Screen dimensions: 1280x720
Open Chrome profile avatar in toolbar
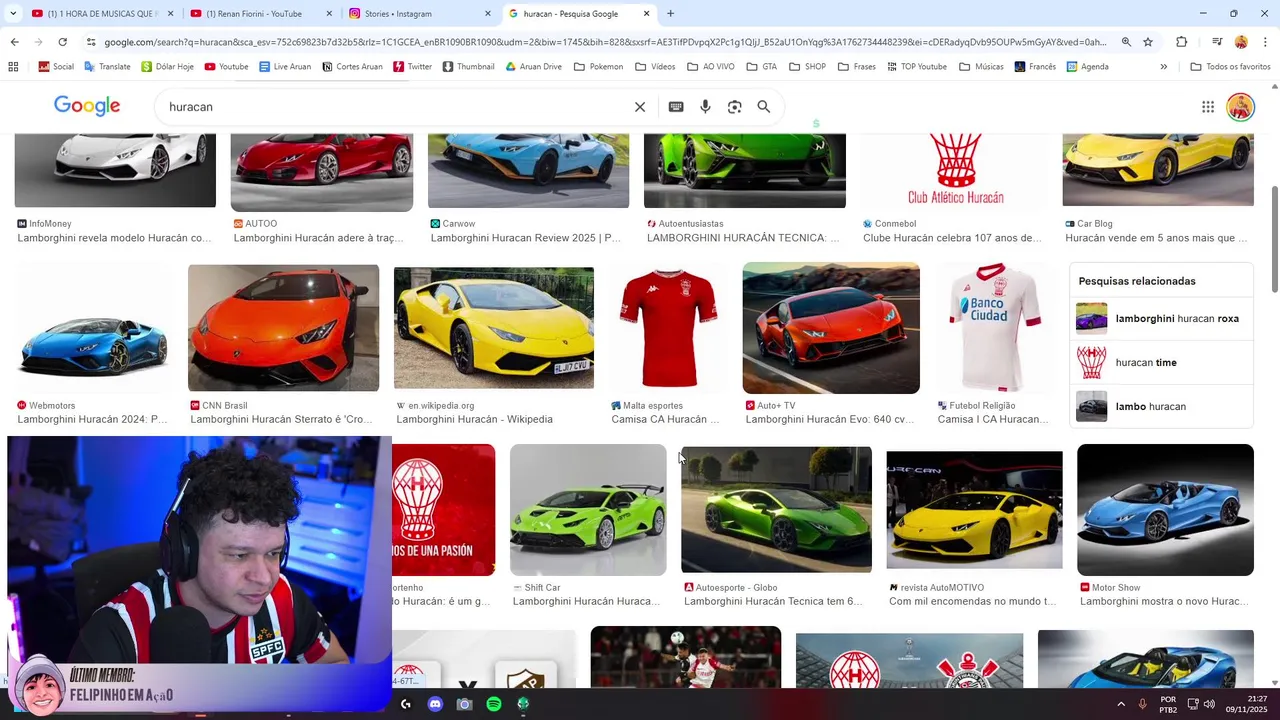(1241, 42)
